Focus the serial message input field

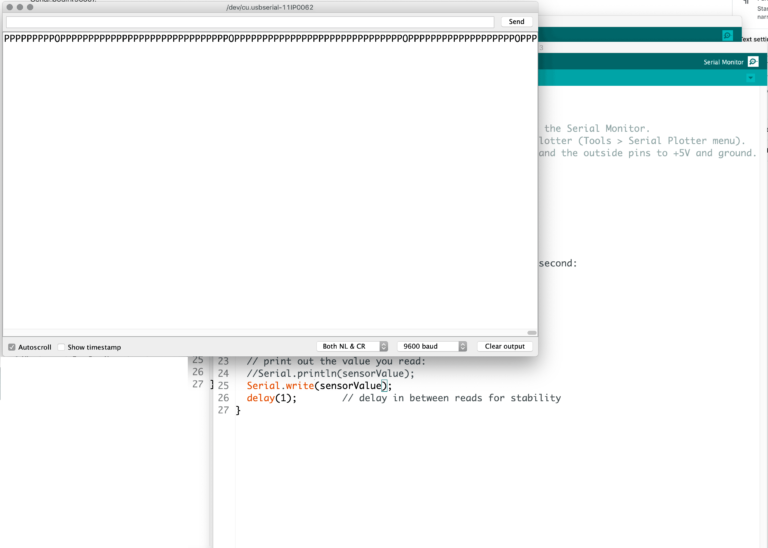click(250, 21)
